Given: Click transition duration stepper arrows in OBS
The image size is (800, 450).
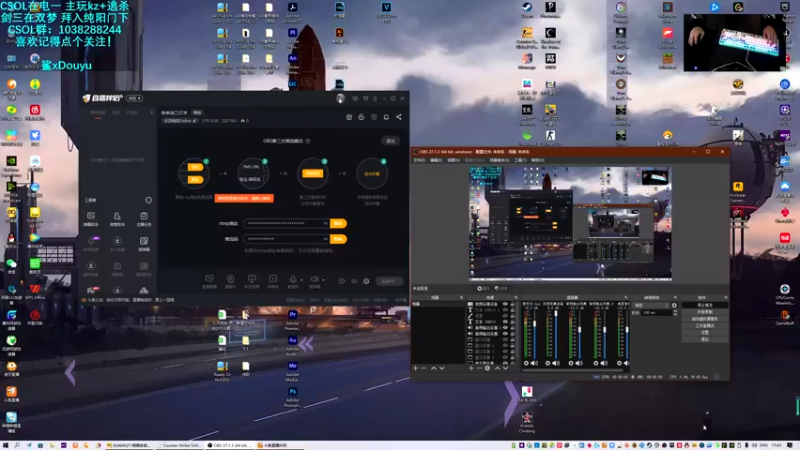Looking at the screenshot, I should coord(675,312).
